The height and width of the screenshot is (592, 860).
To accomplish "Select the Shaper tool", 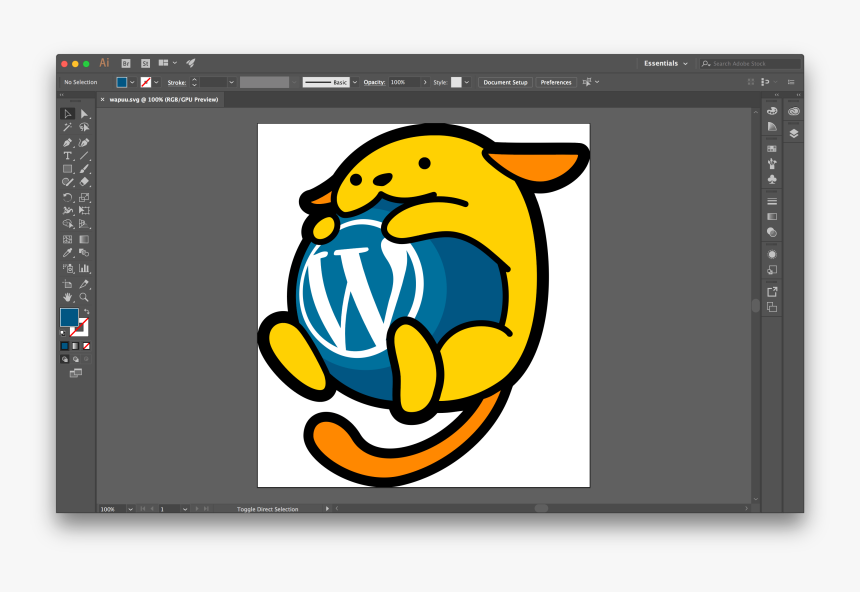I will (67, 182).
